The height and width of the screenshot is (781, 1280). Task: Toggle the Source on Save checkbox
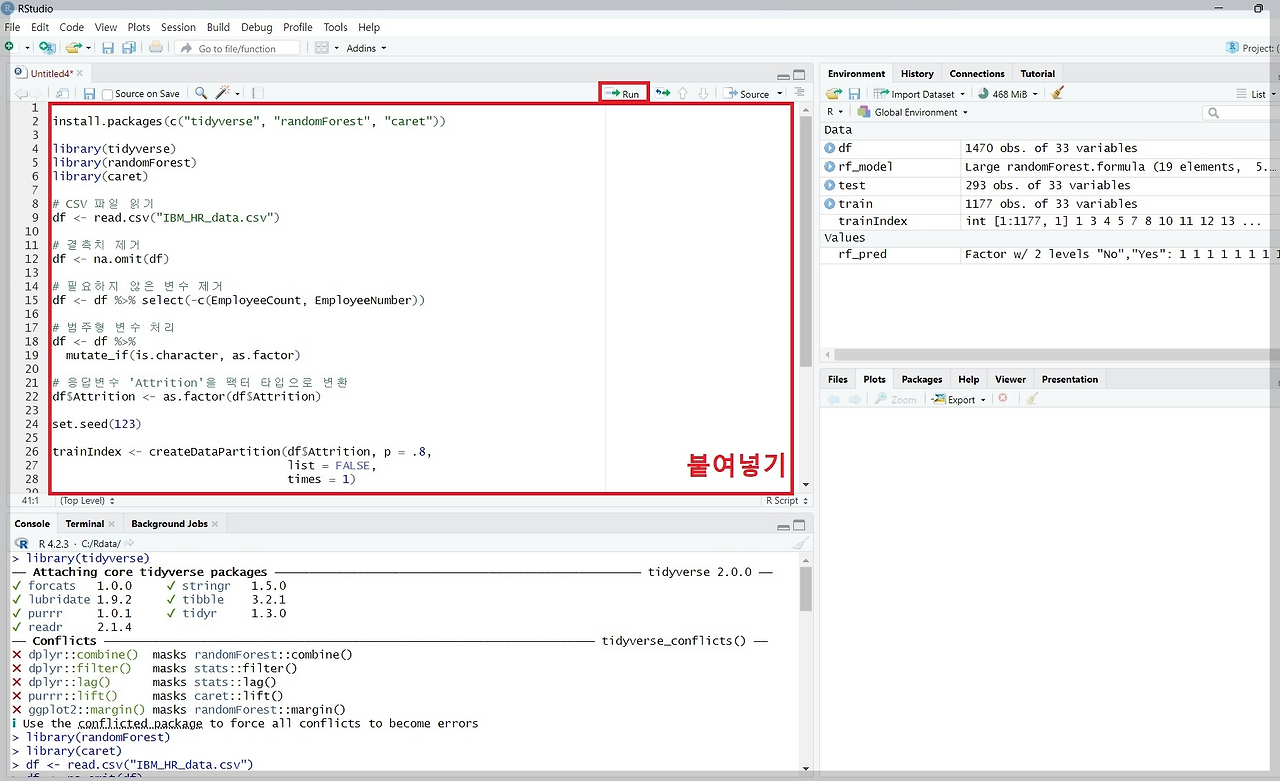tap(108, 94)
